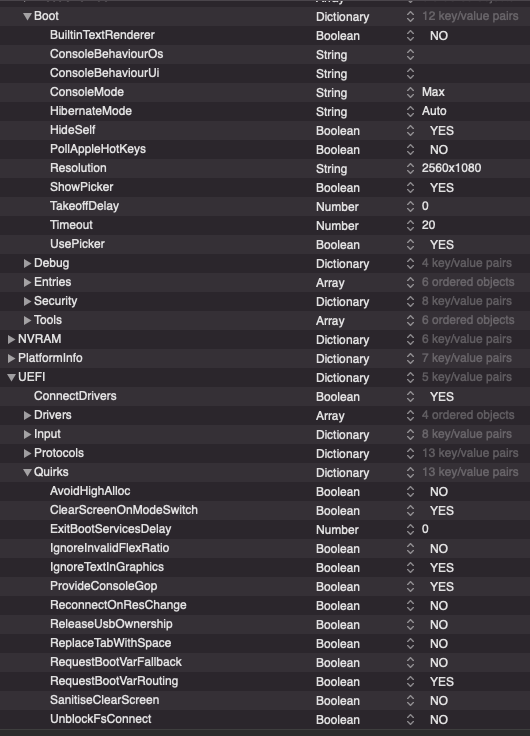Collapse the UEFI dictionary

pyautogui.click(x=11, y=377)
